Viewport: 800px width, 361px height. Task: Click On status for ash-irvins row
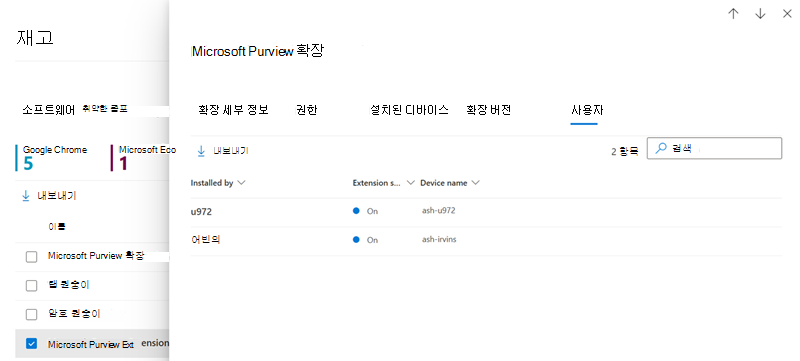(365, 240)
